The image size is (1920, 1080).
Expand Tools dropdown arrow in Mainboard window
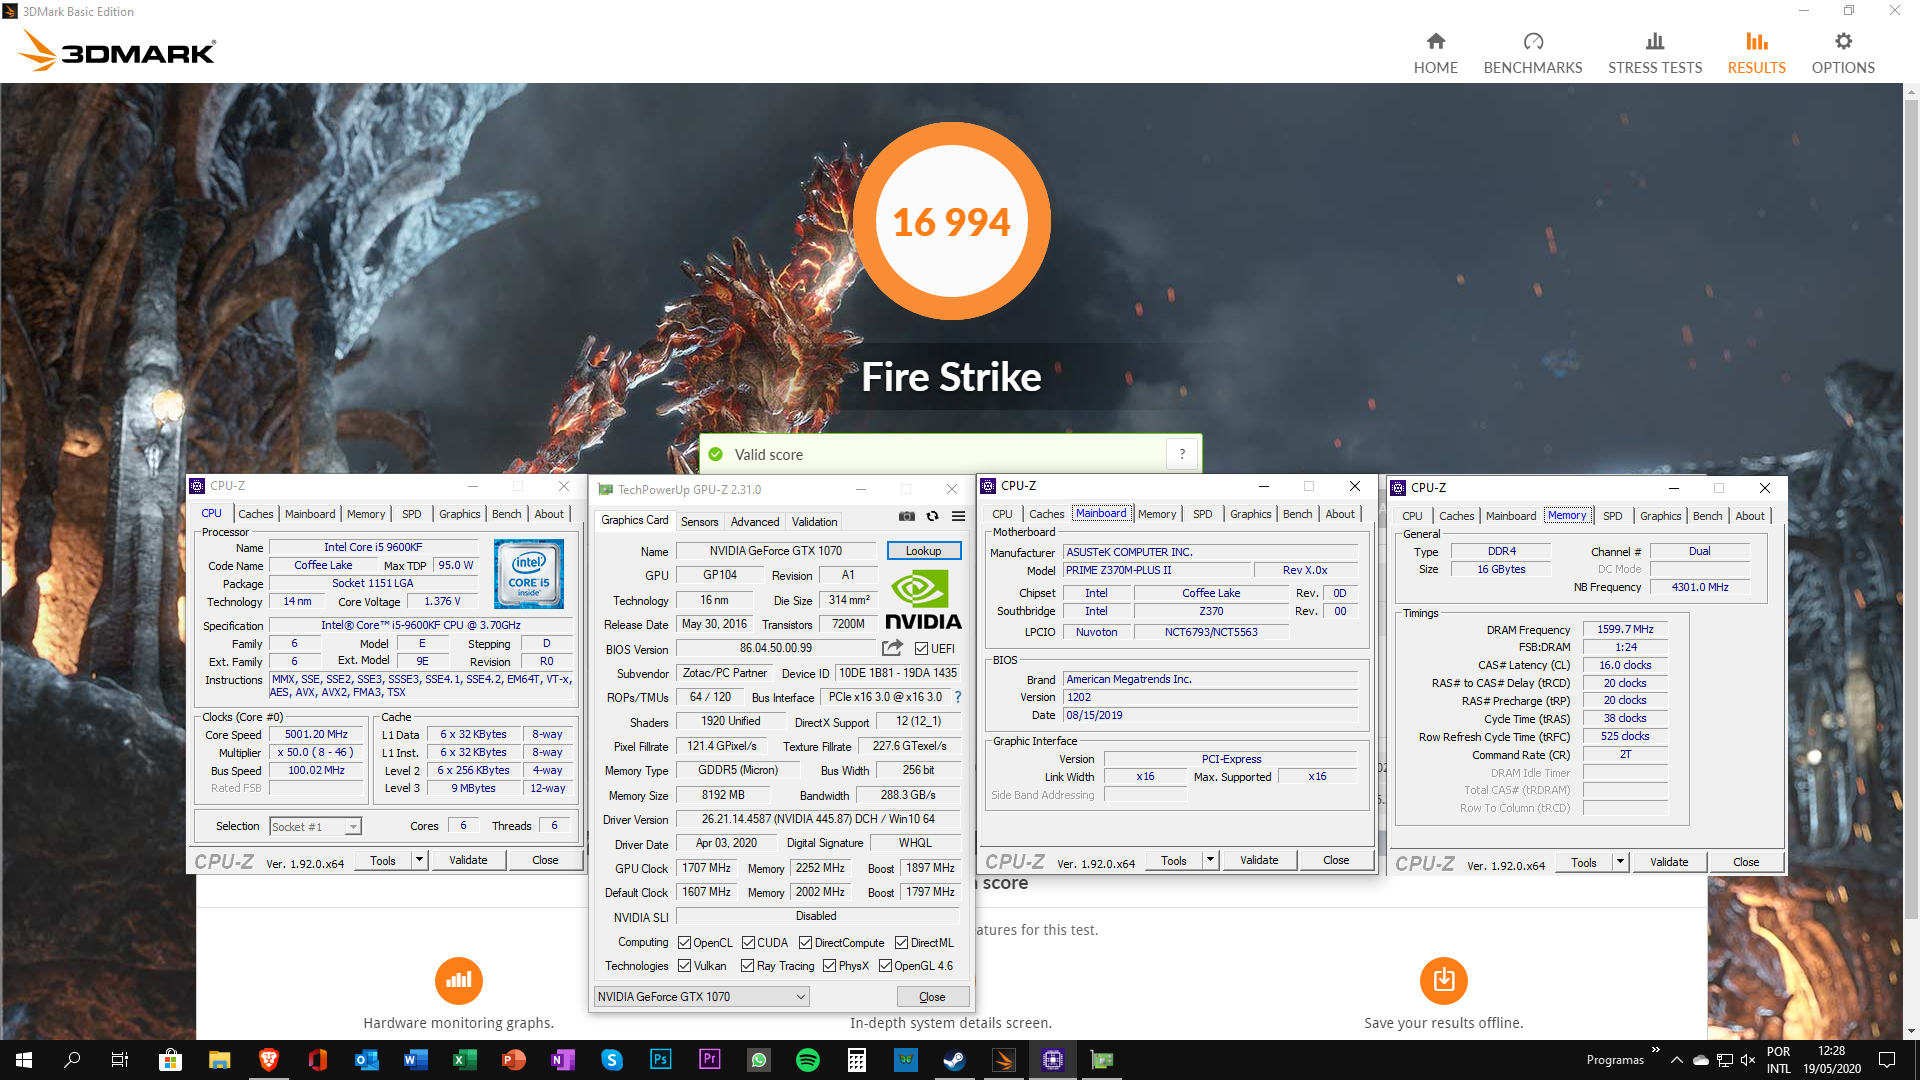(x=1210, y=860)
